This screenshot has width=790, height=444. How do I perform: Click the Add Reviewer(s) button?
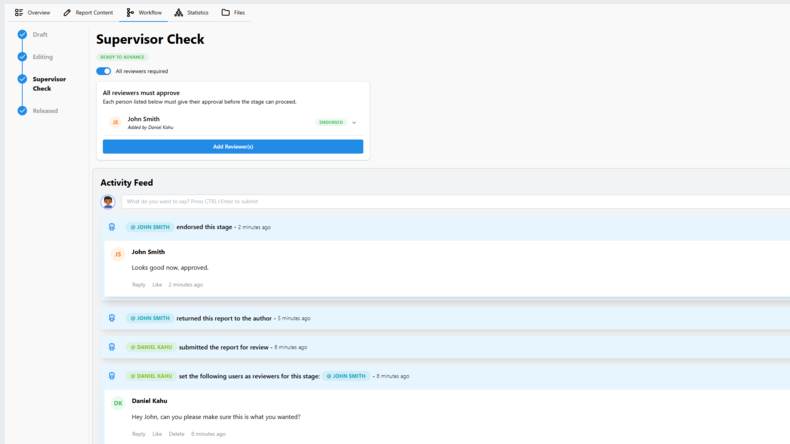(x=233, y=147)
